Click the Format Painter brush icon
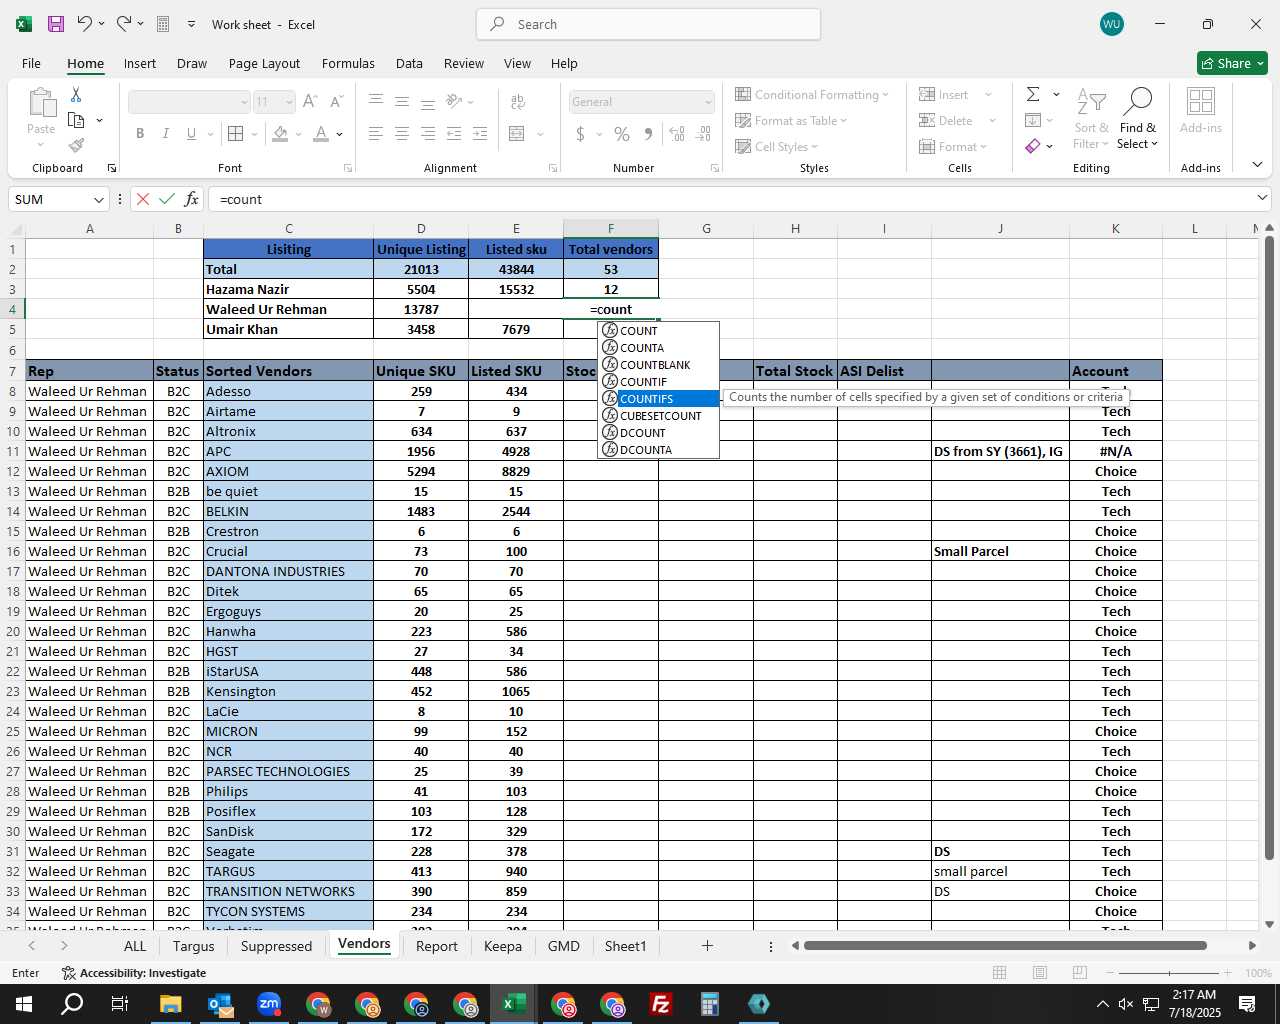Image resolution: width=1280 pixels, height=1024 pixels. tap(76, 145)
